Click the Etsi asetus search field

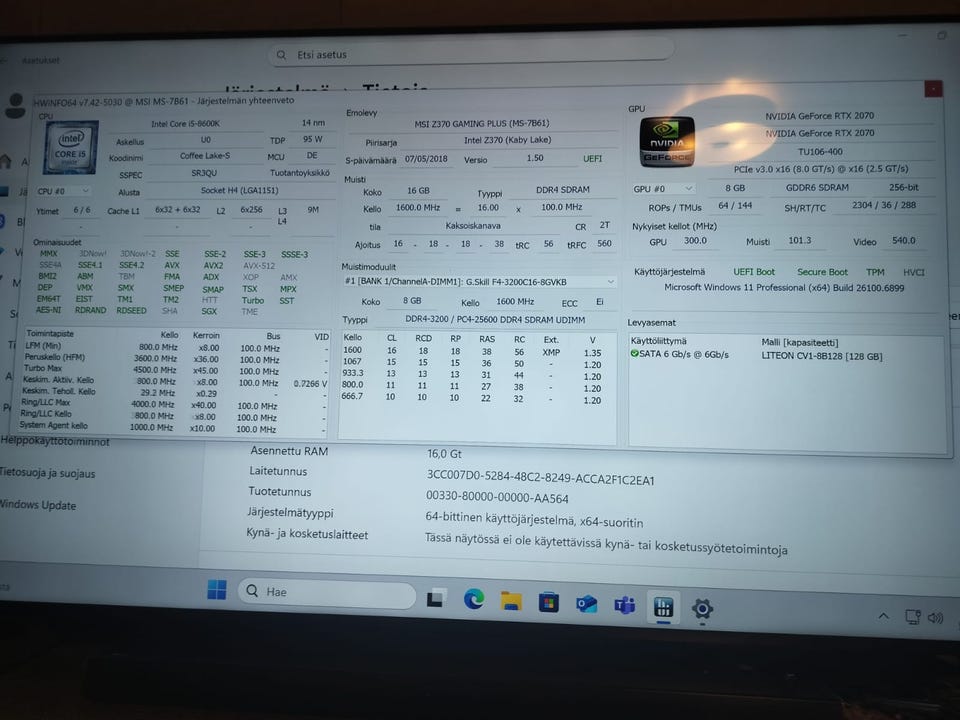(471, 54)
